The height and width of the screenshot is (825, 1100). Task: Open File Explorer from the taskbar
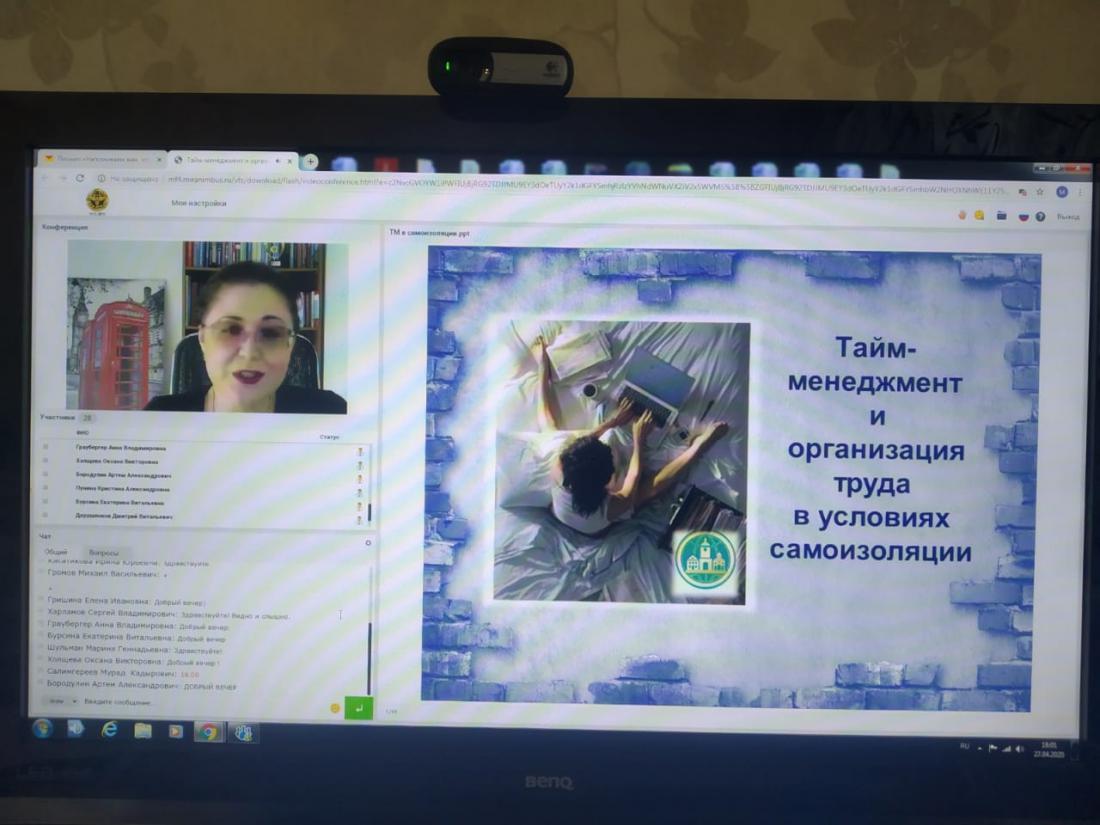[x=143, y=731]
